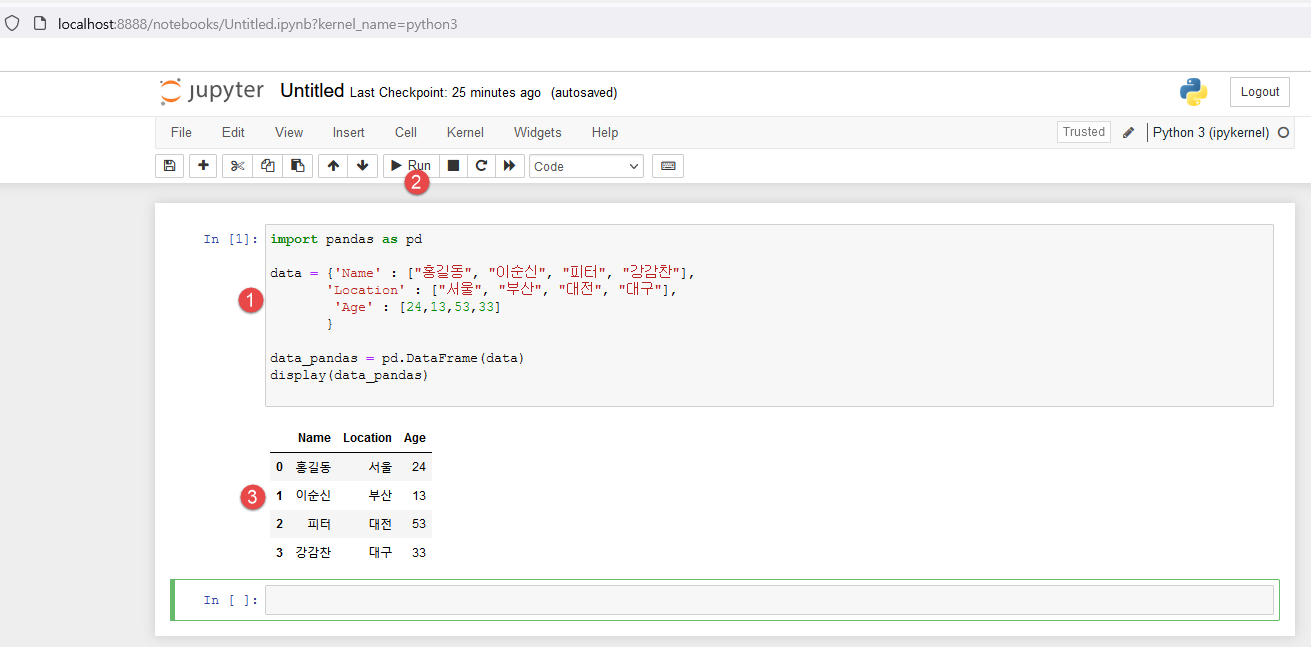Open the cell type dropdown showing Code
The height and width of the screenshot is (647, 1311).
pos(586,166)
